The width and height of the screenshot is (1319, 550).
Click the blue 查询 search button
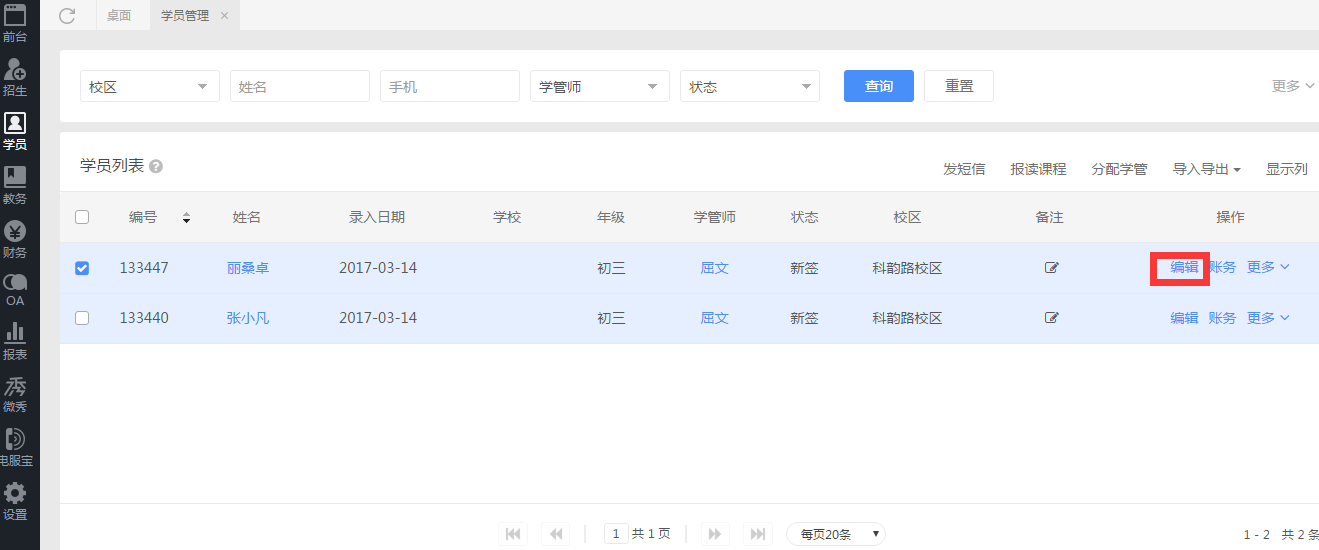(x=879, y=86)
